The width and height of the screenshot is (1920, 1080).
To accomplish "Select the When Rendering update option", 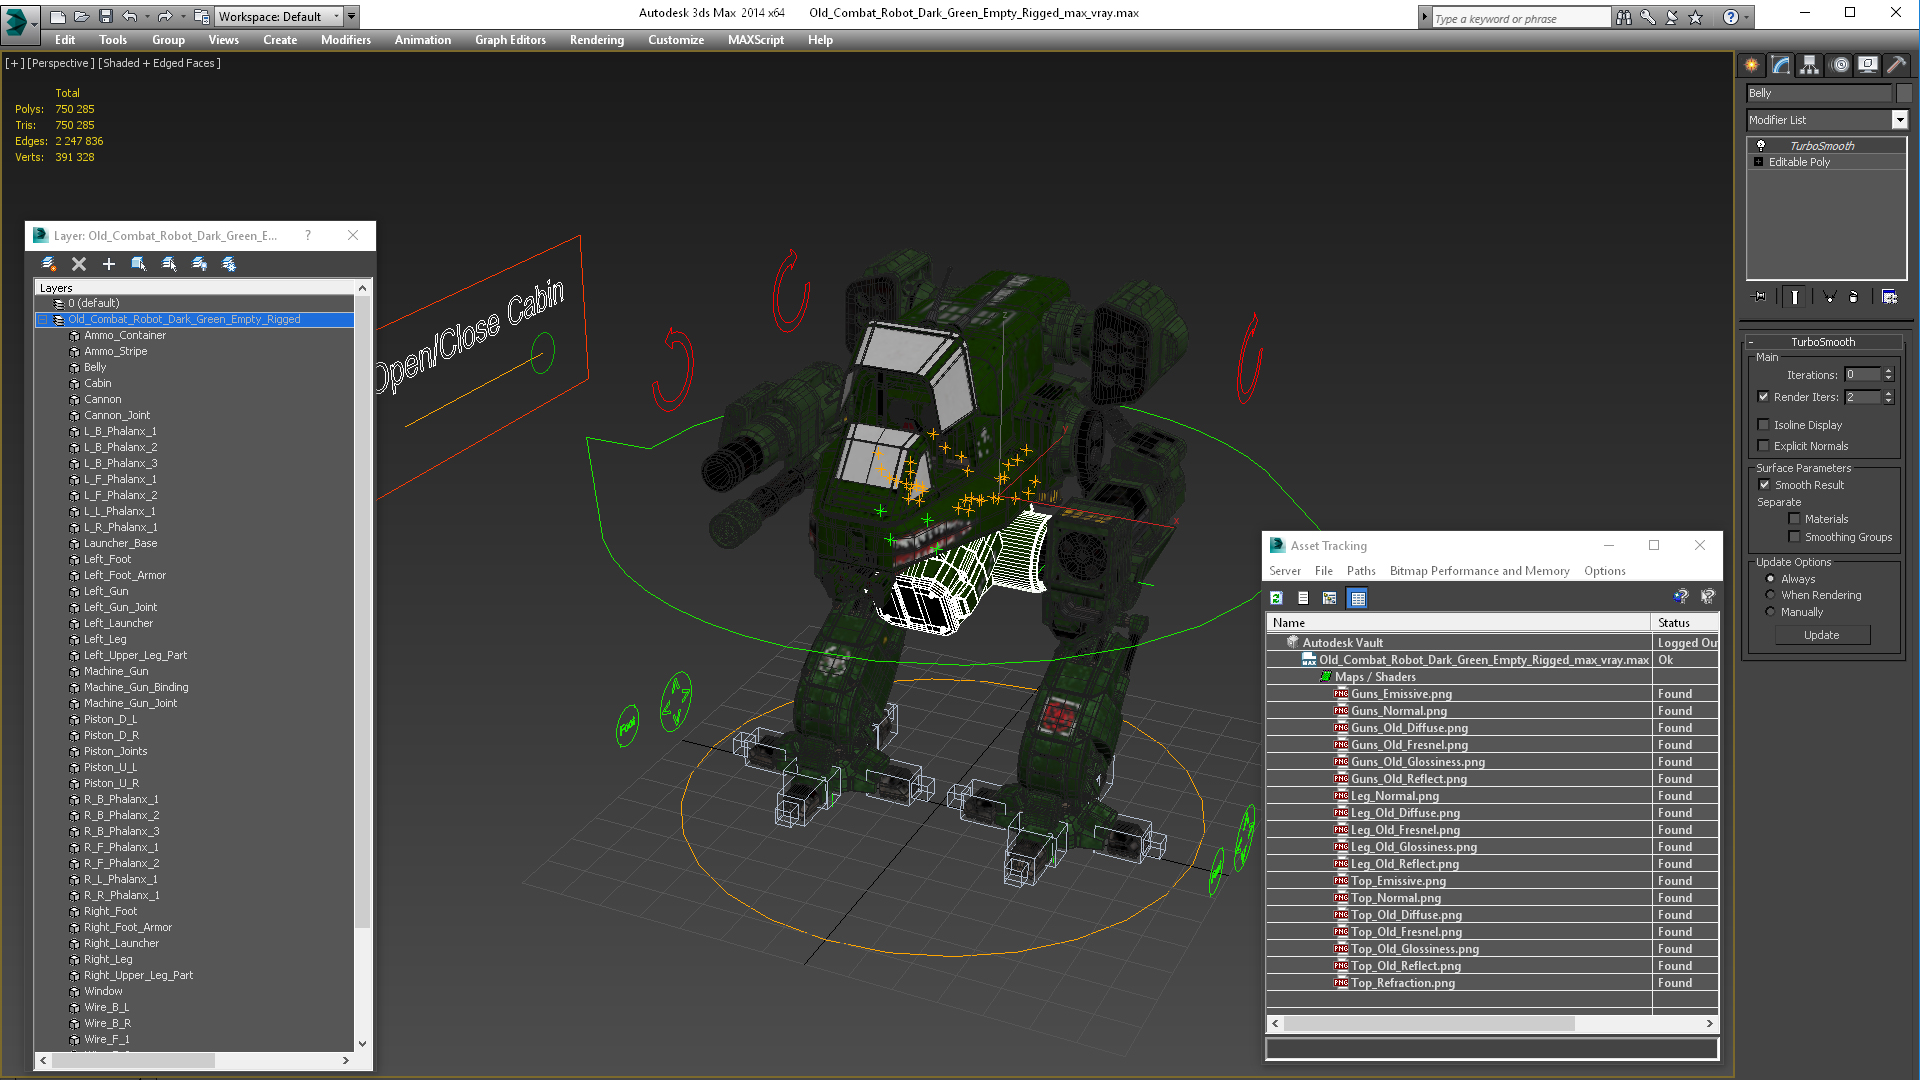I will 1770,595.
